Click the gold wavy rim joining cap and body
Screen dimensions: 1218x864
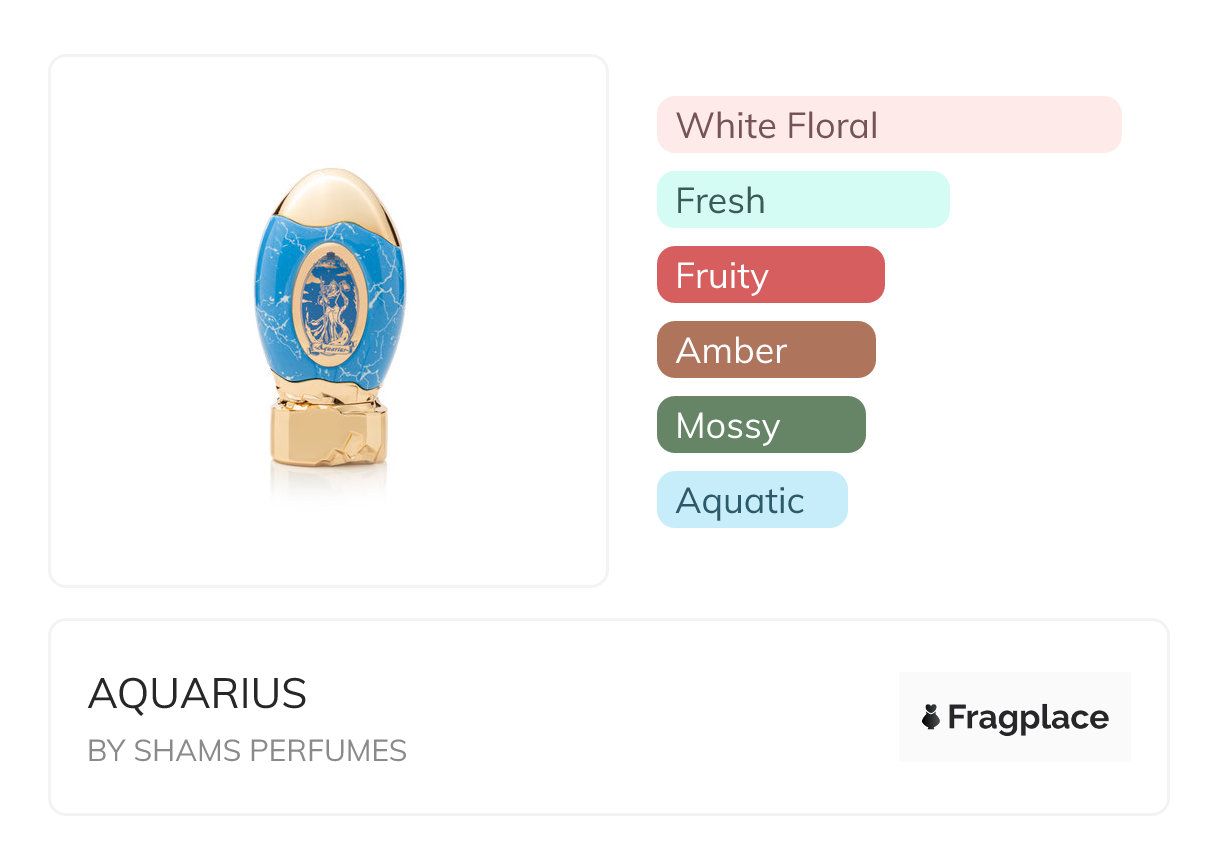[x=331, y=222]
